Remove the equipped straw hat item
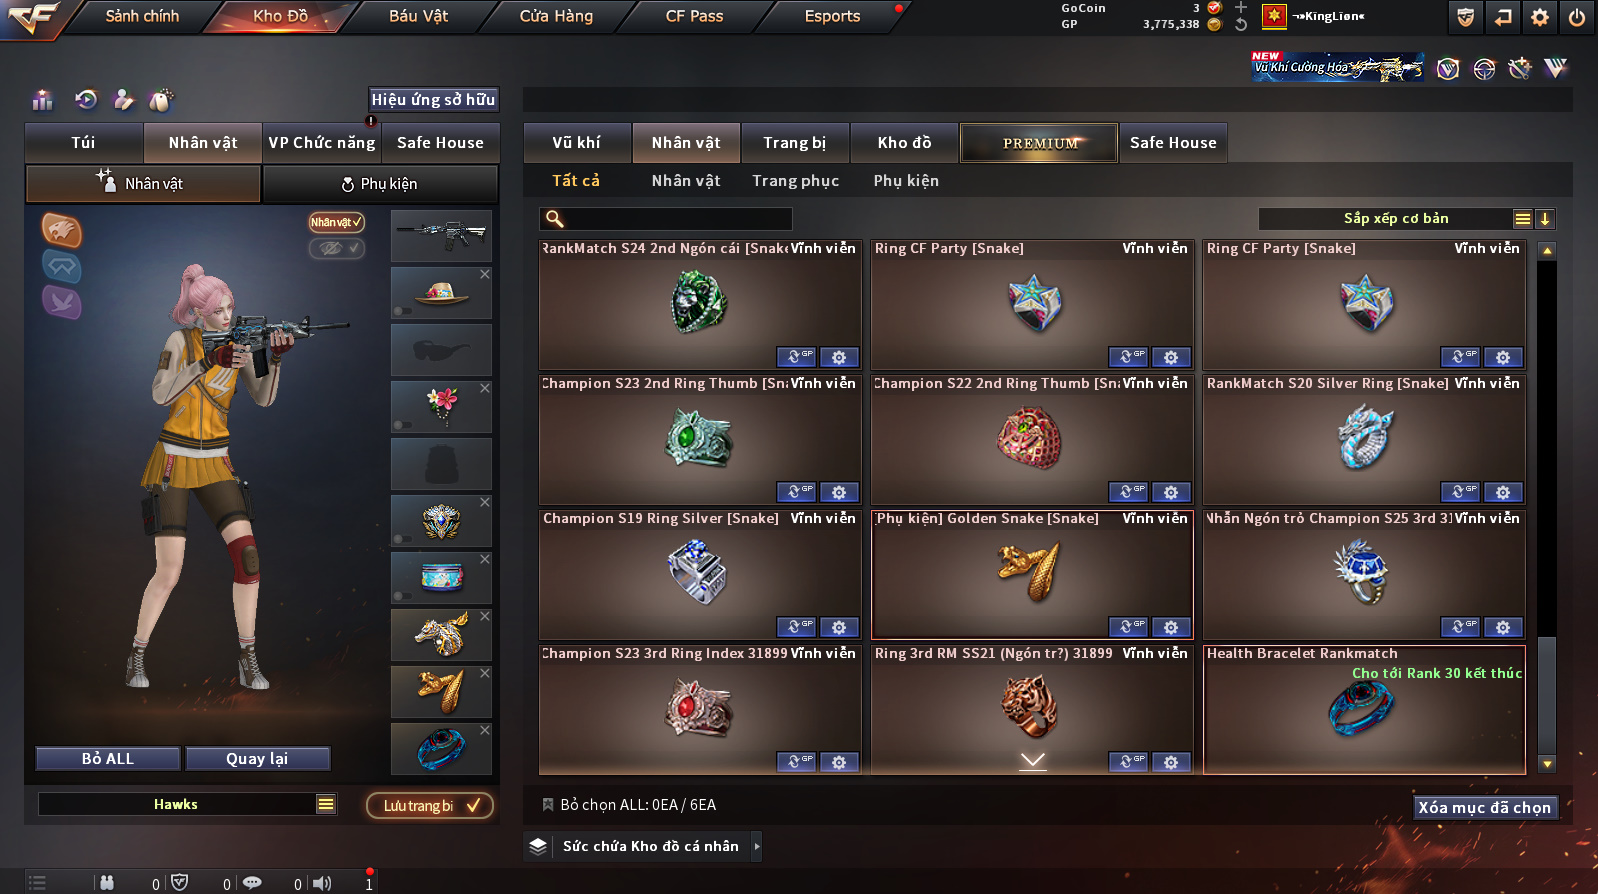The height and width of the screenshot is (894, 1598). pos(485,274)
